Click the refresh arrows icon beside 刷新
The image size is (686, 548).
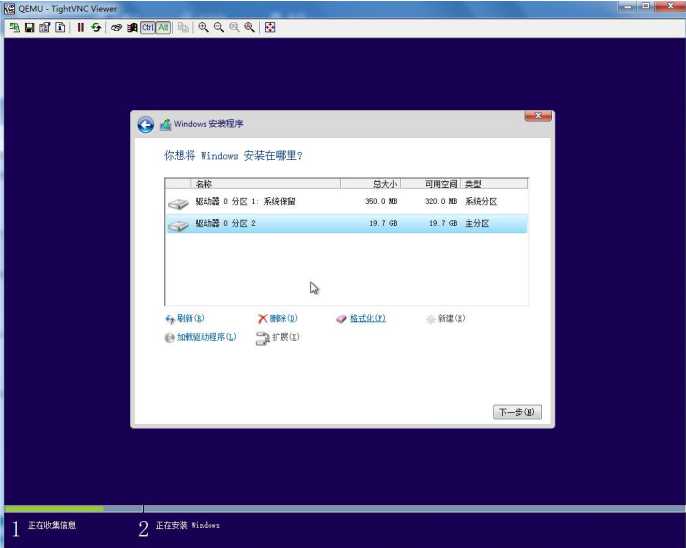pyautogui.click(x=170, y=319)
